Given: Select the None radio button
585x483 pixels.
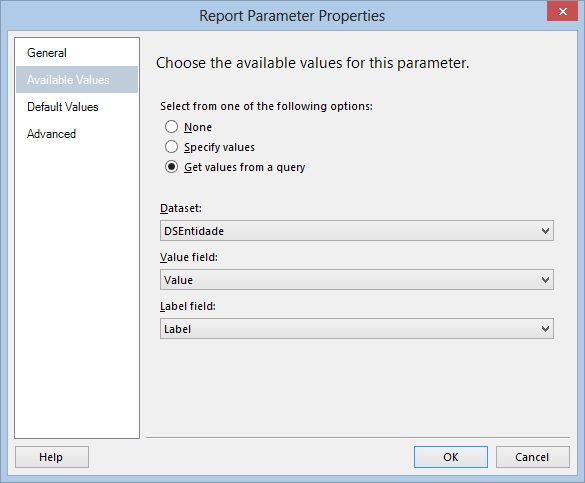Looking at the screenshot, I should click(x=171, y=127).
